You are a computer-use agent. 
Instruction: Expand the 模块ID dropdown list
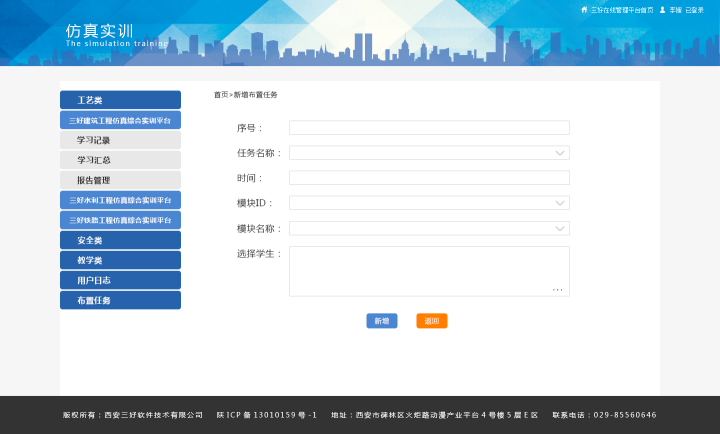coord(560,203)
